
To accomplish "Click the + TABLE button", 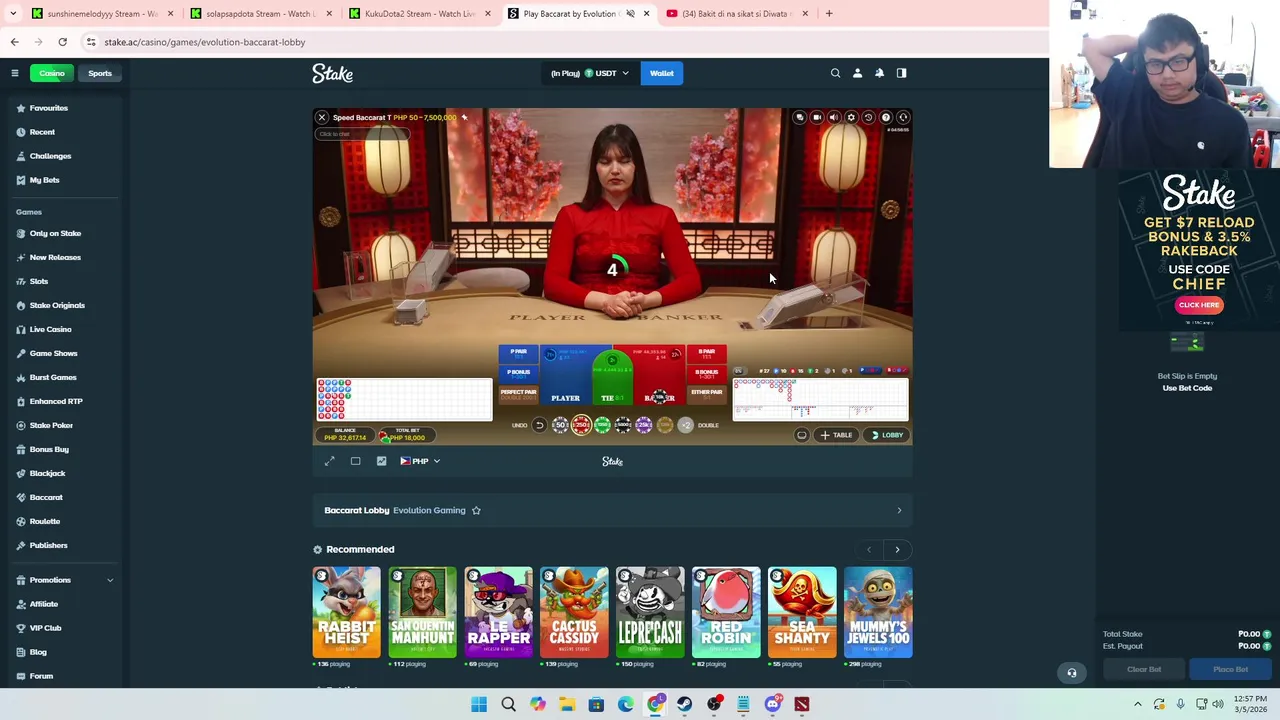I will (836, 435).
